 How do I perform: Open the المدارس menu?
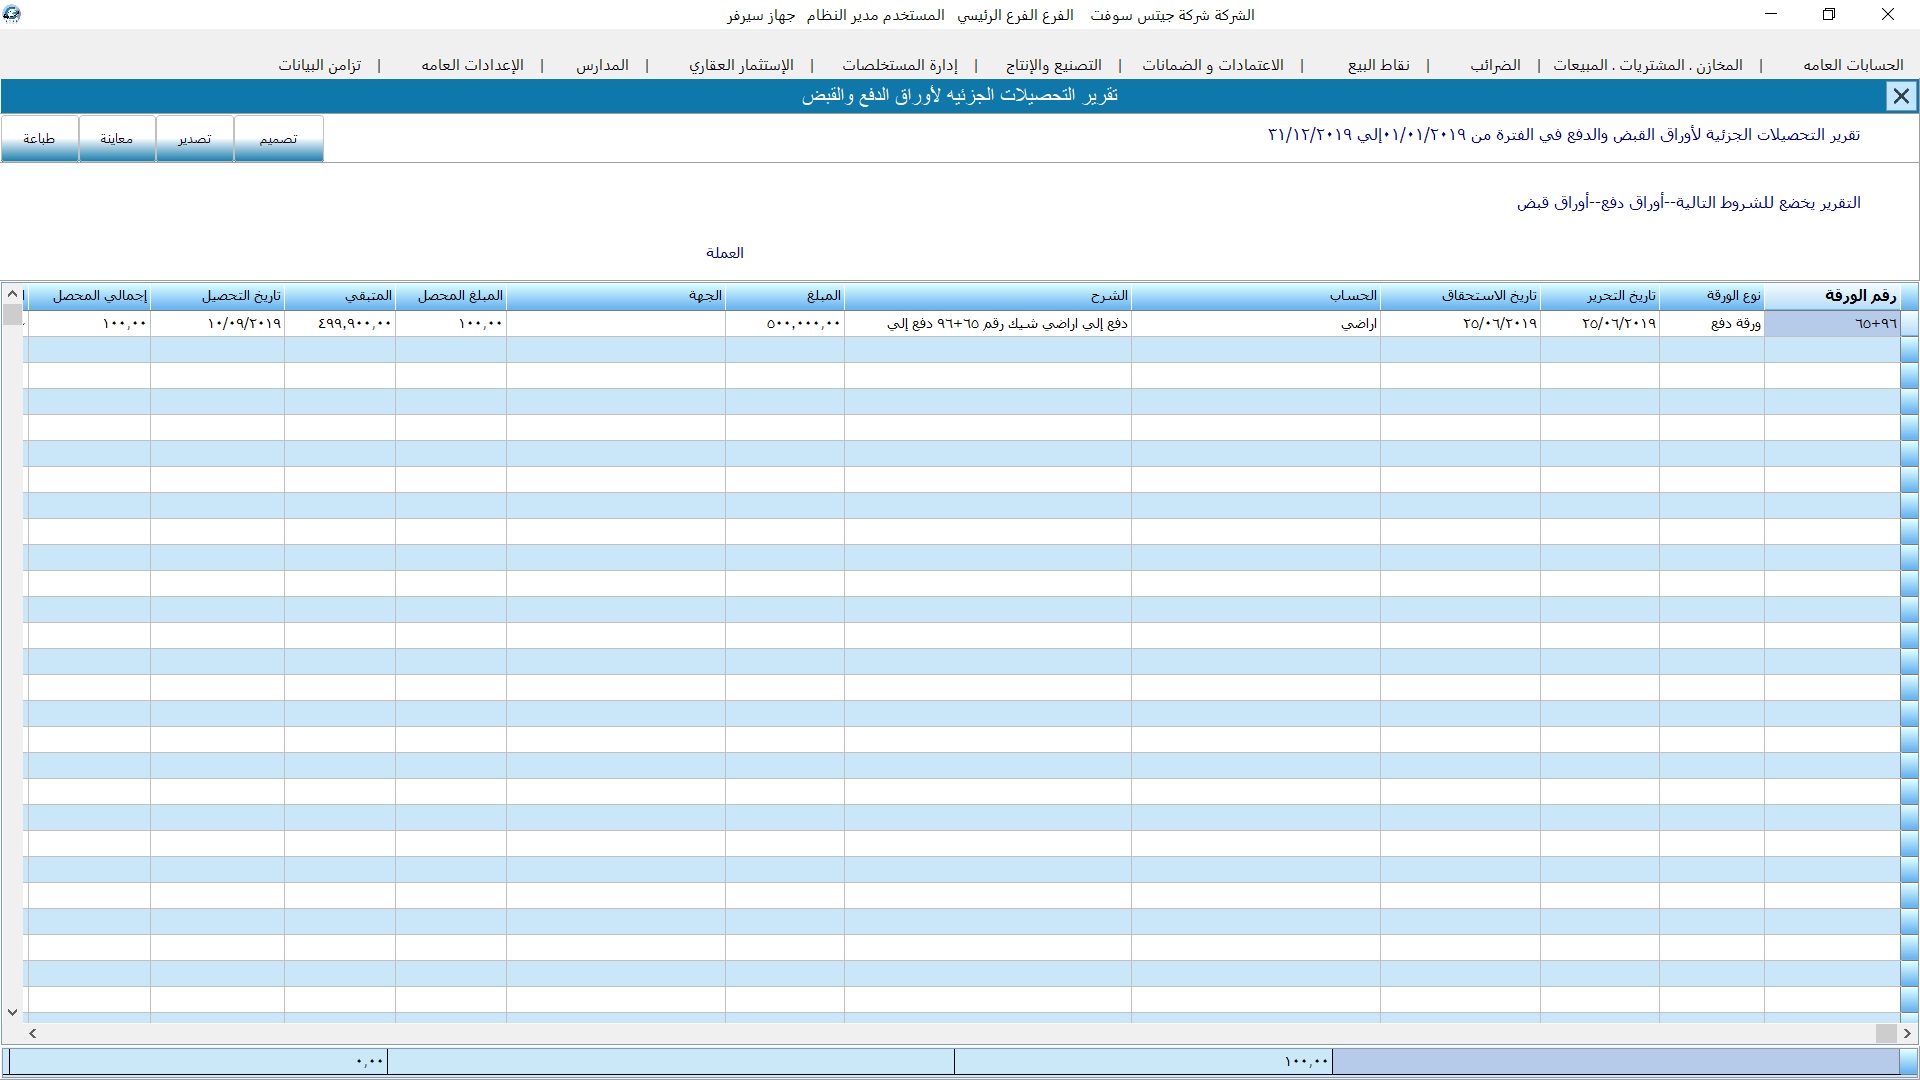click(602, 65)
